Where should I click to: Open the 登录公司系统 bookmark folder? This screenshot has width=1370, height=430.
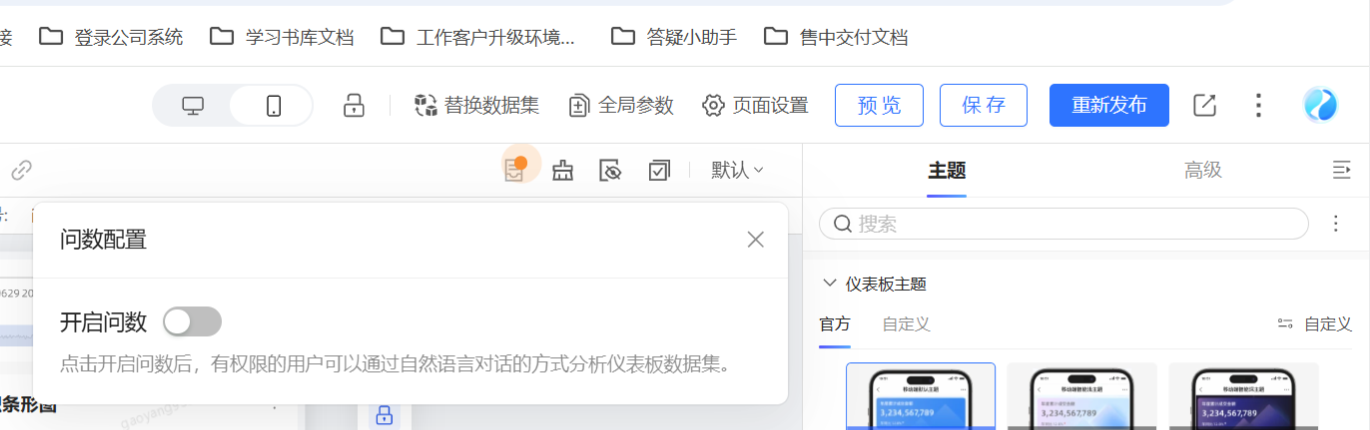[111, 37]
